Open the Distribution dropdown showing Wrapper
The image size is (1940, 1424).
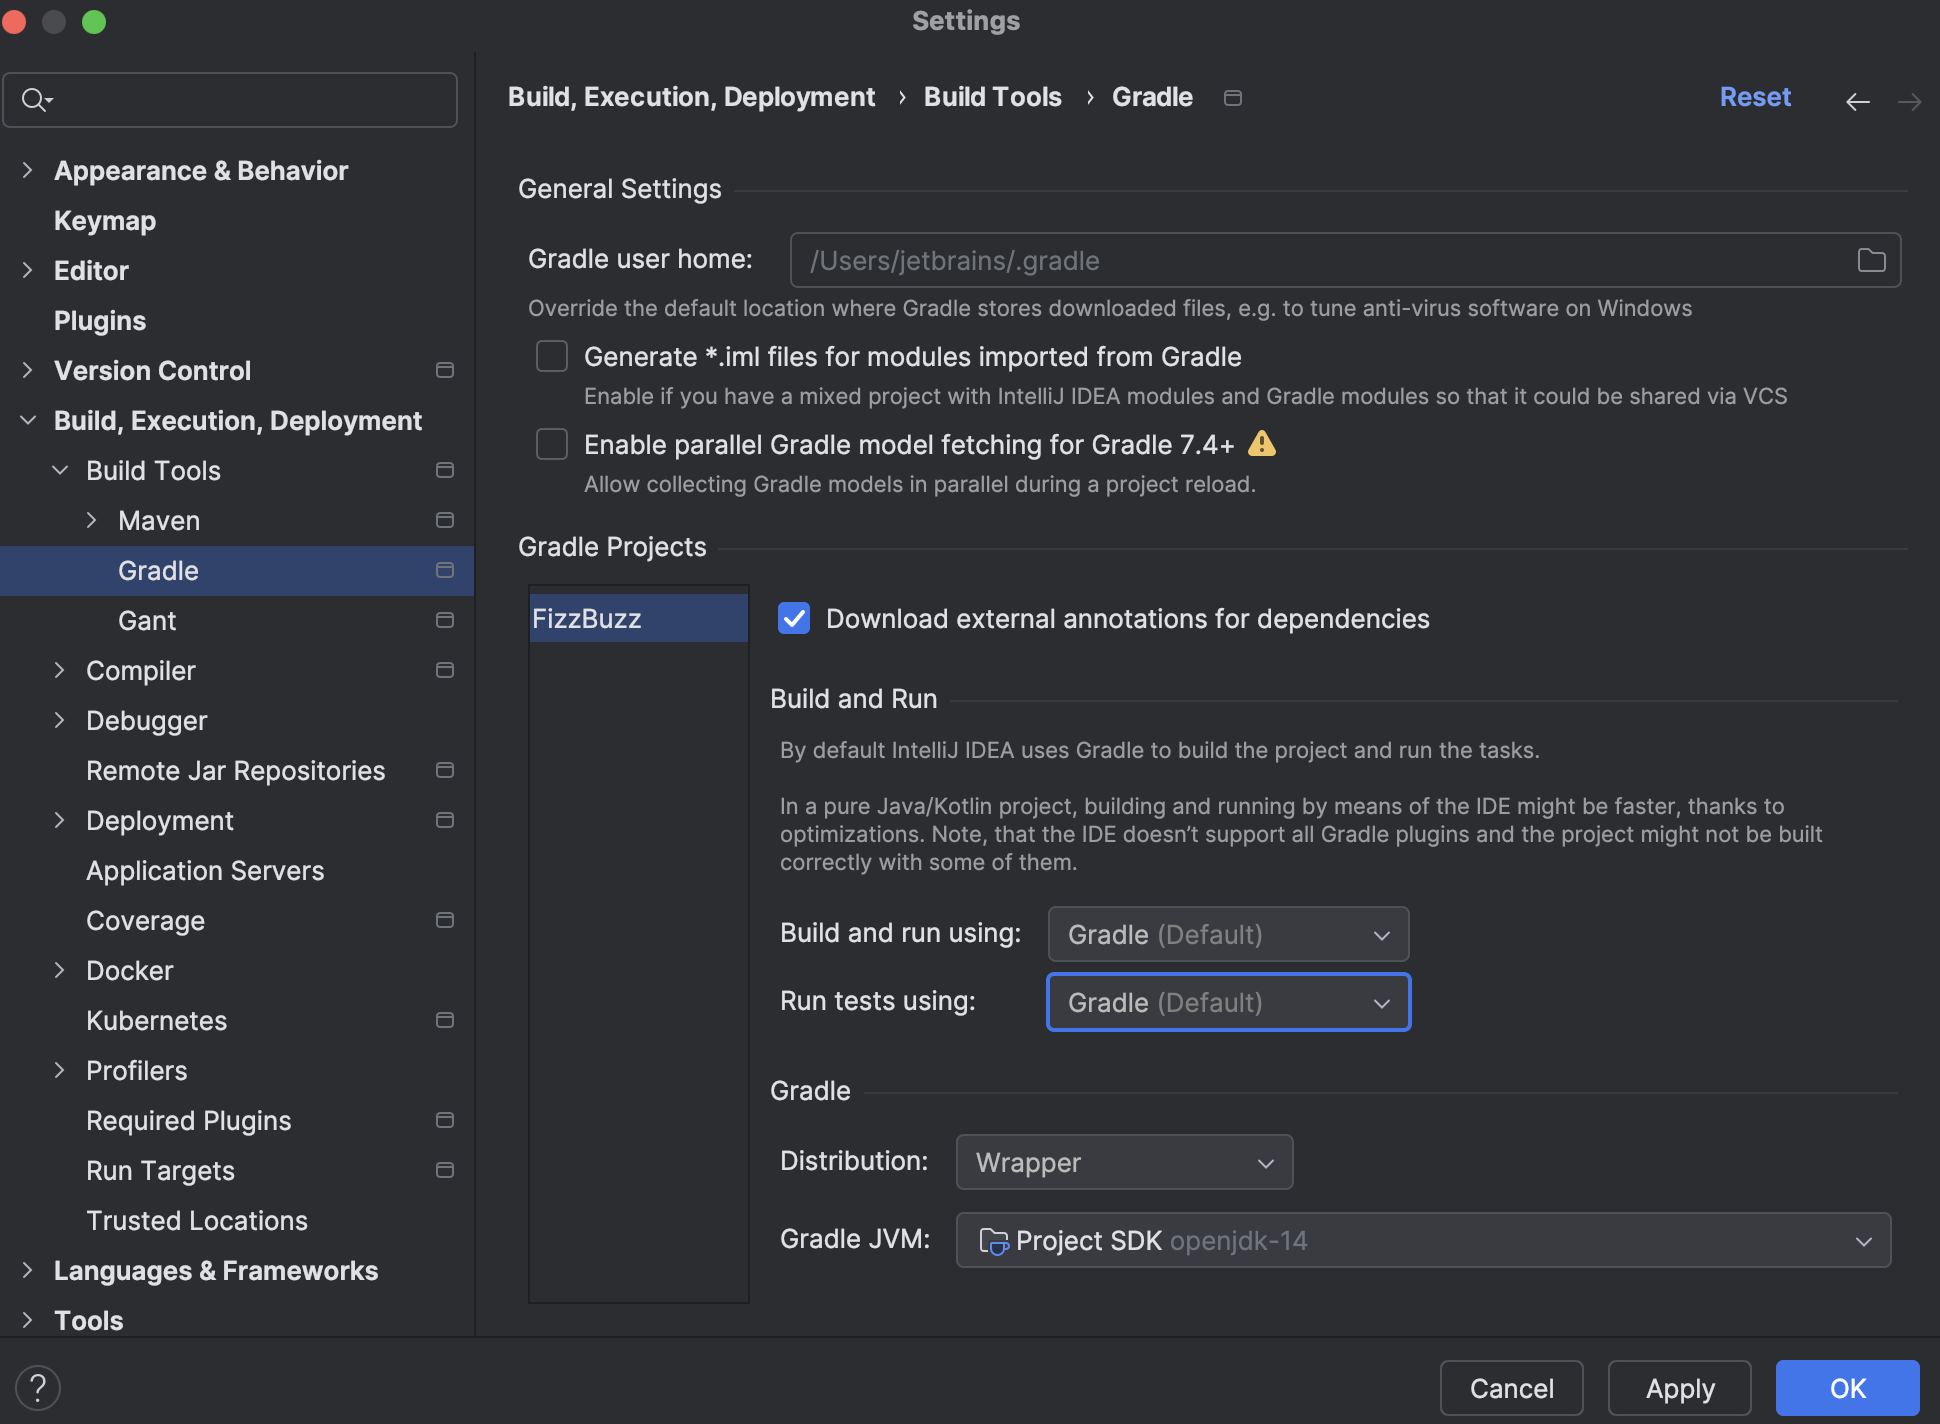[x=1123, y=1162]
